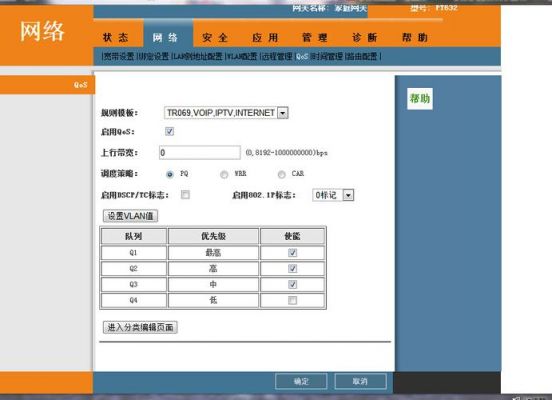Open the 规则模板 template dropdown
This screenshot has width=552, height=400.
[226, 113]
